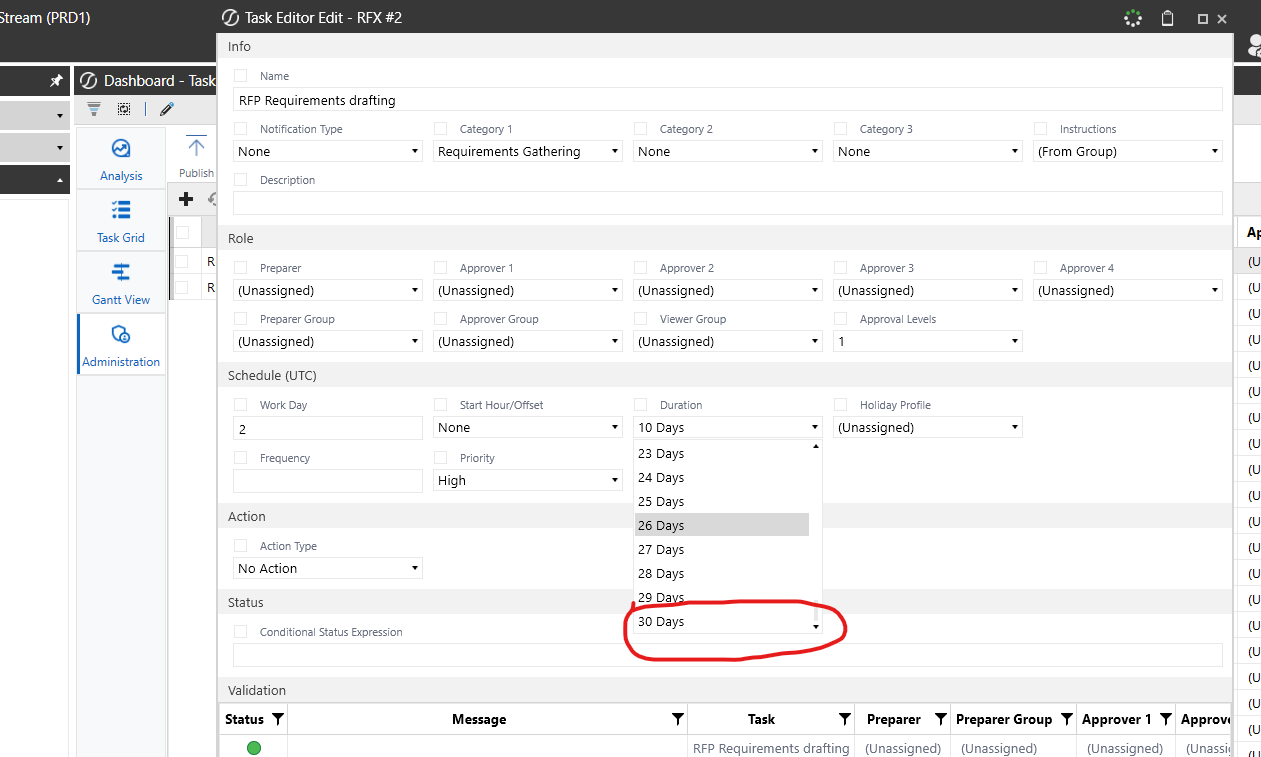Click the Name field with RFP Requirements drafting
This screenshot has width=1261, height=757.
tap(727, 100)
